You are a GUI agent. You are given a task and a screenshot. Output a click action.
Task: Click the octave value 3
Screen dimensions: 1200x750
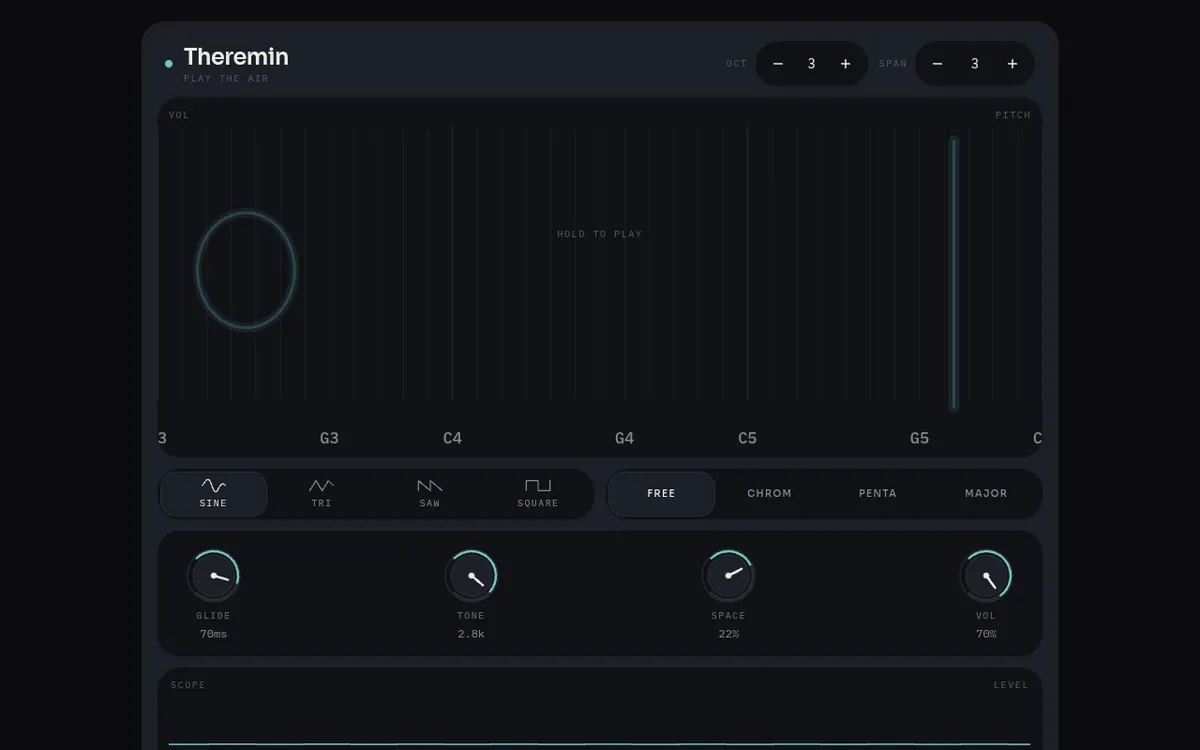click(x=811, y=64)
